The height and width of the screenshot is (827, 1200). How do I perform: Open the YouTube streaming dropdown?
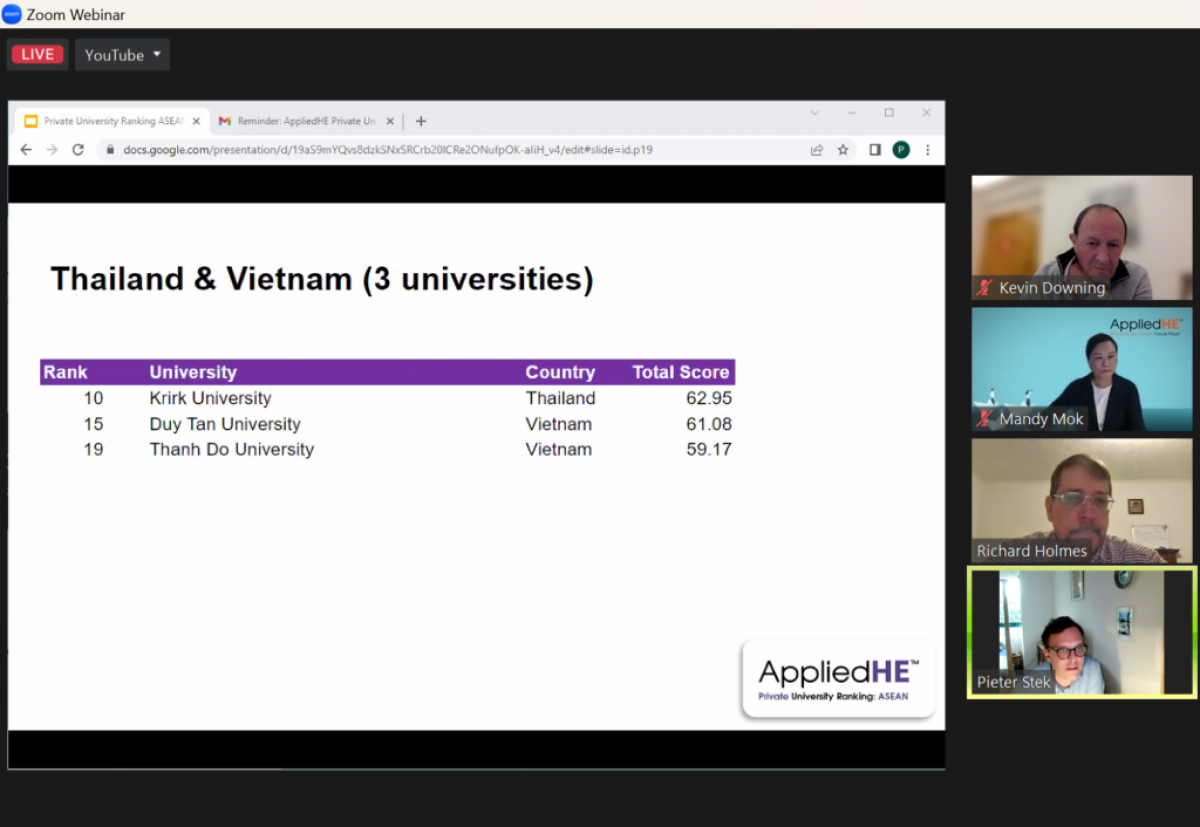(x=122, y=55)
